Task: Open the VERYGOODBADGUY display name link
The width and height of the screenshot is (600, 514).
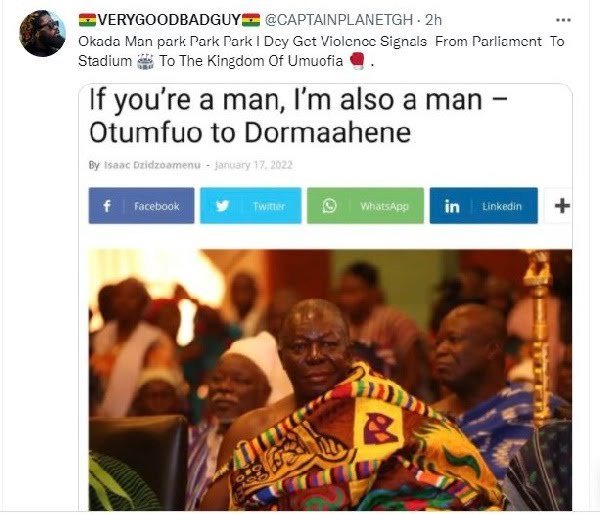Action: [x=170, y=20]
